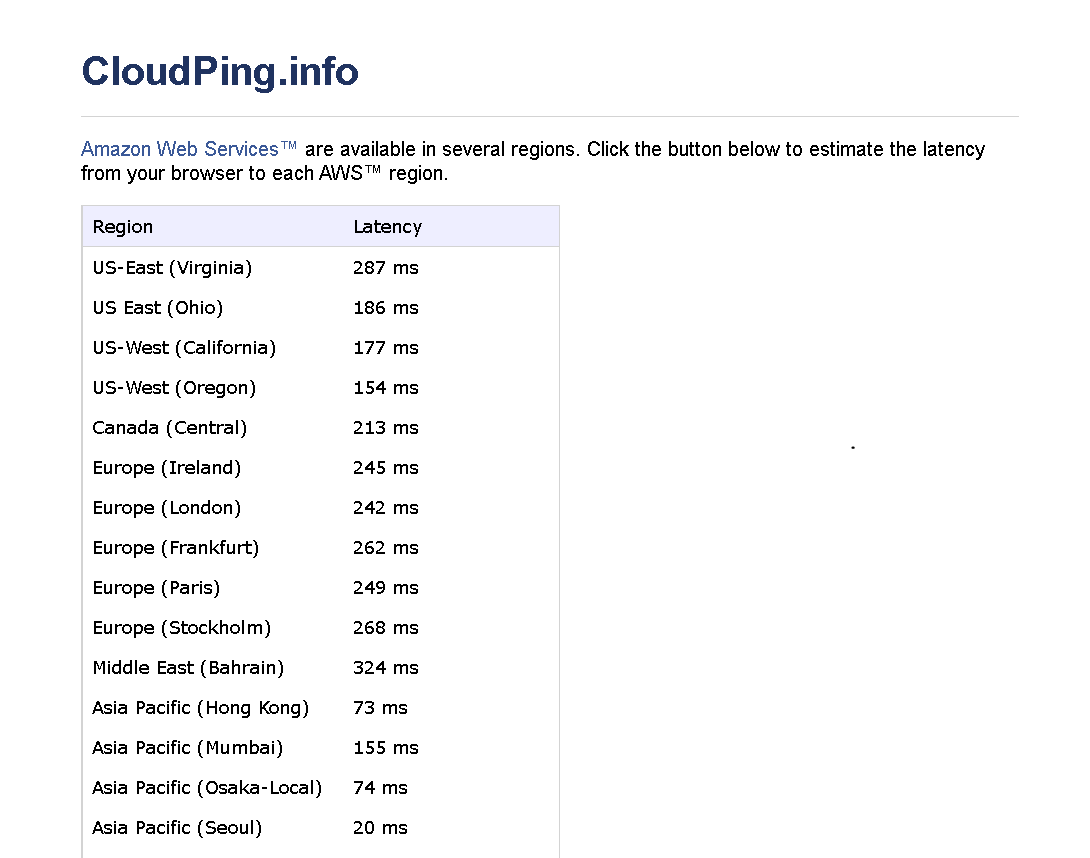Click the Europe (Frankfurt) row label
The image size is (1090, 858).
pos(176,548)
